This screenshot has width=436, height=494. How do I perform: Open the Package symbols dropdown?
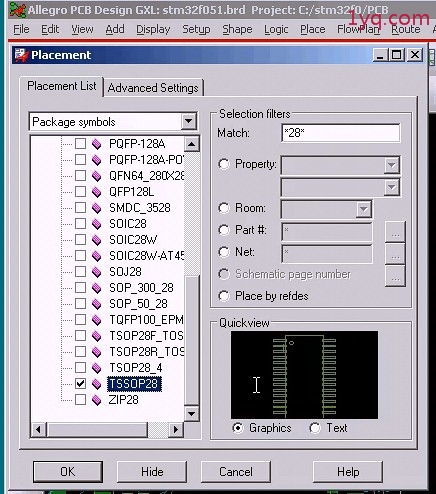click(189, 121)
